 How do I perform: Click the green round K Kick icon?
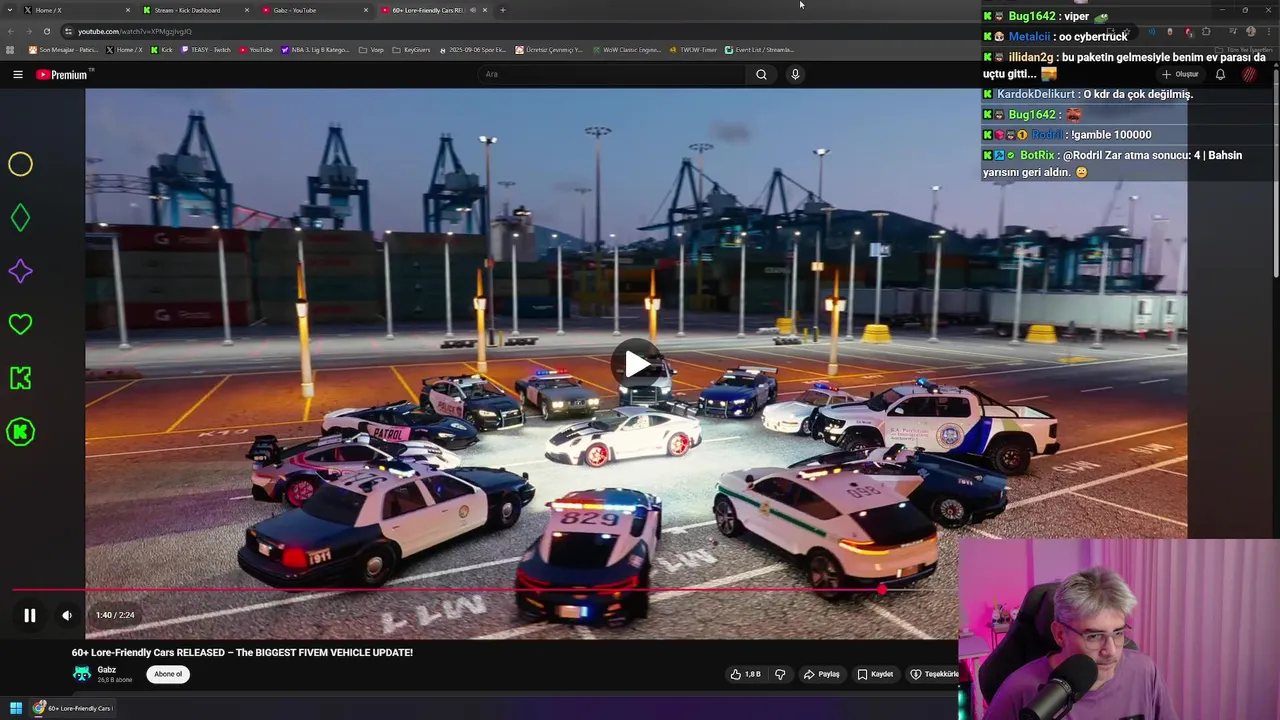point(20,432)
